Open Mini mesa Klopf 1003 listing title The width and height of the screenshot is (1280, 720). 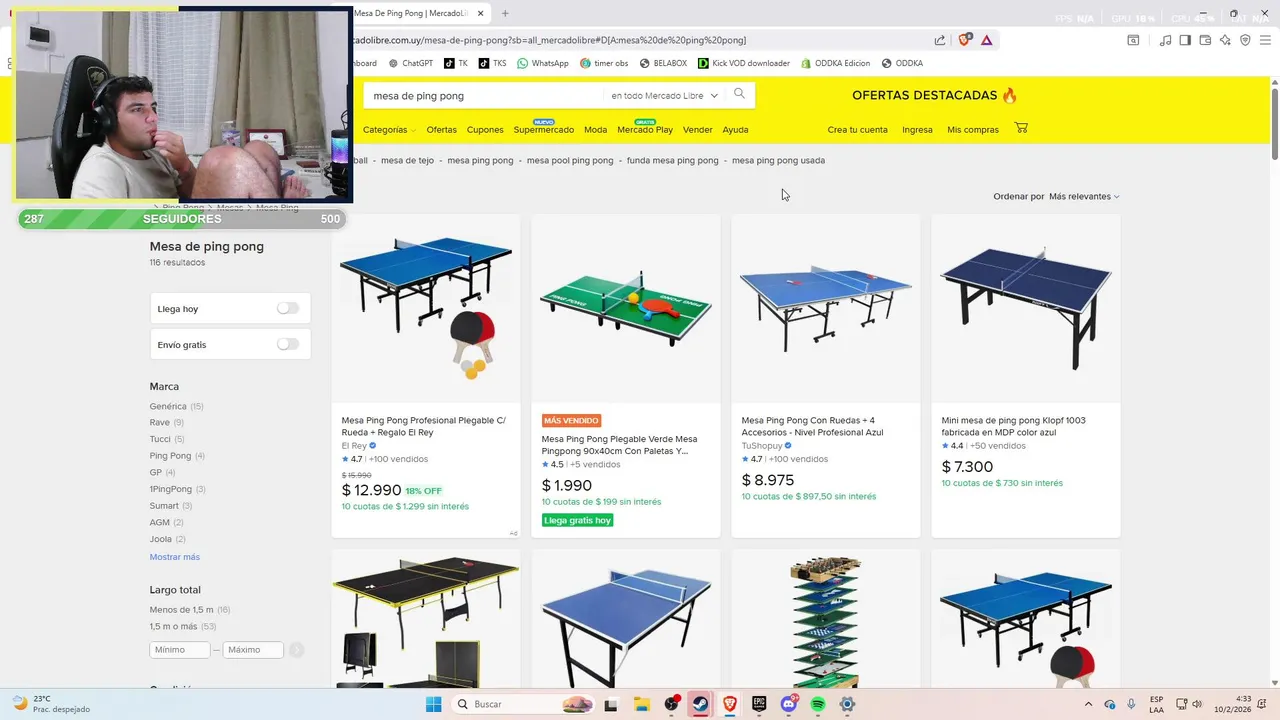(x=1013, y=426)
